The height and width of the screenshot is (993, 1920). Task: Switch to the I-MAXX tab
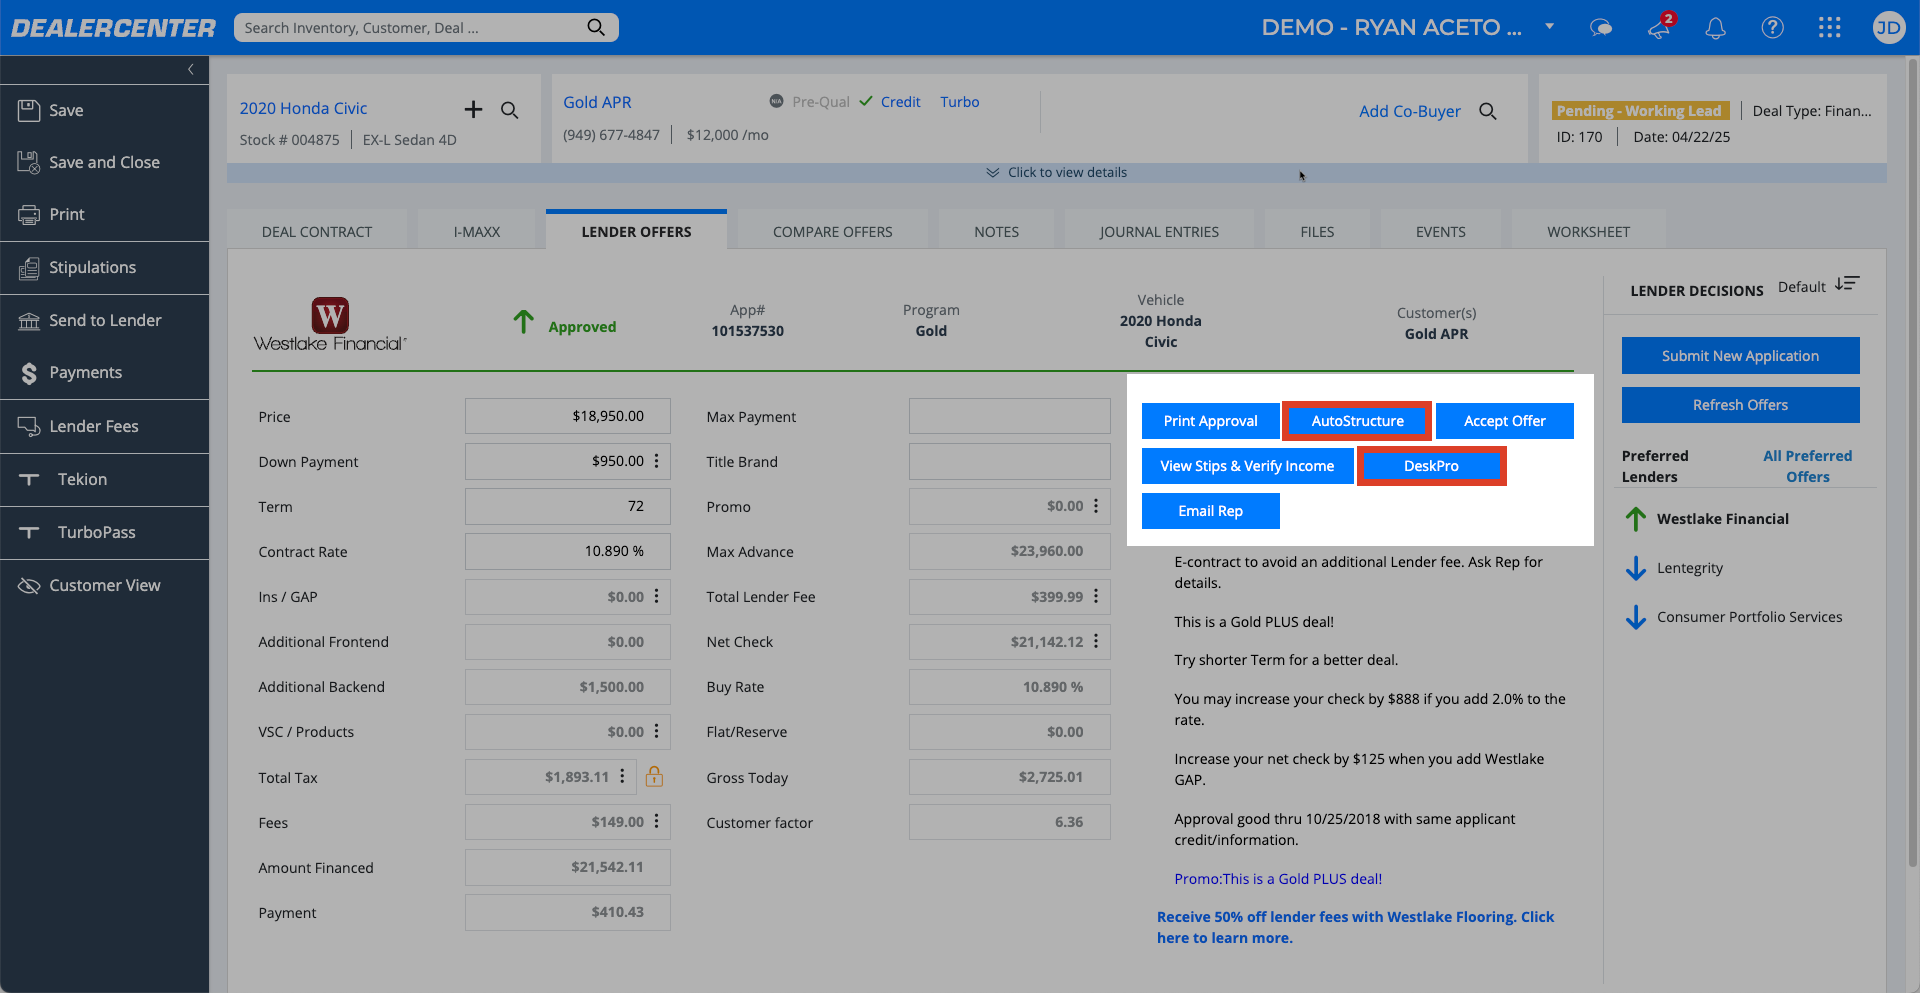click(x=477, y=231)
